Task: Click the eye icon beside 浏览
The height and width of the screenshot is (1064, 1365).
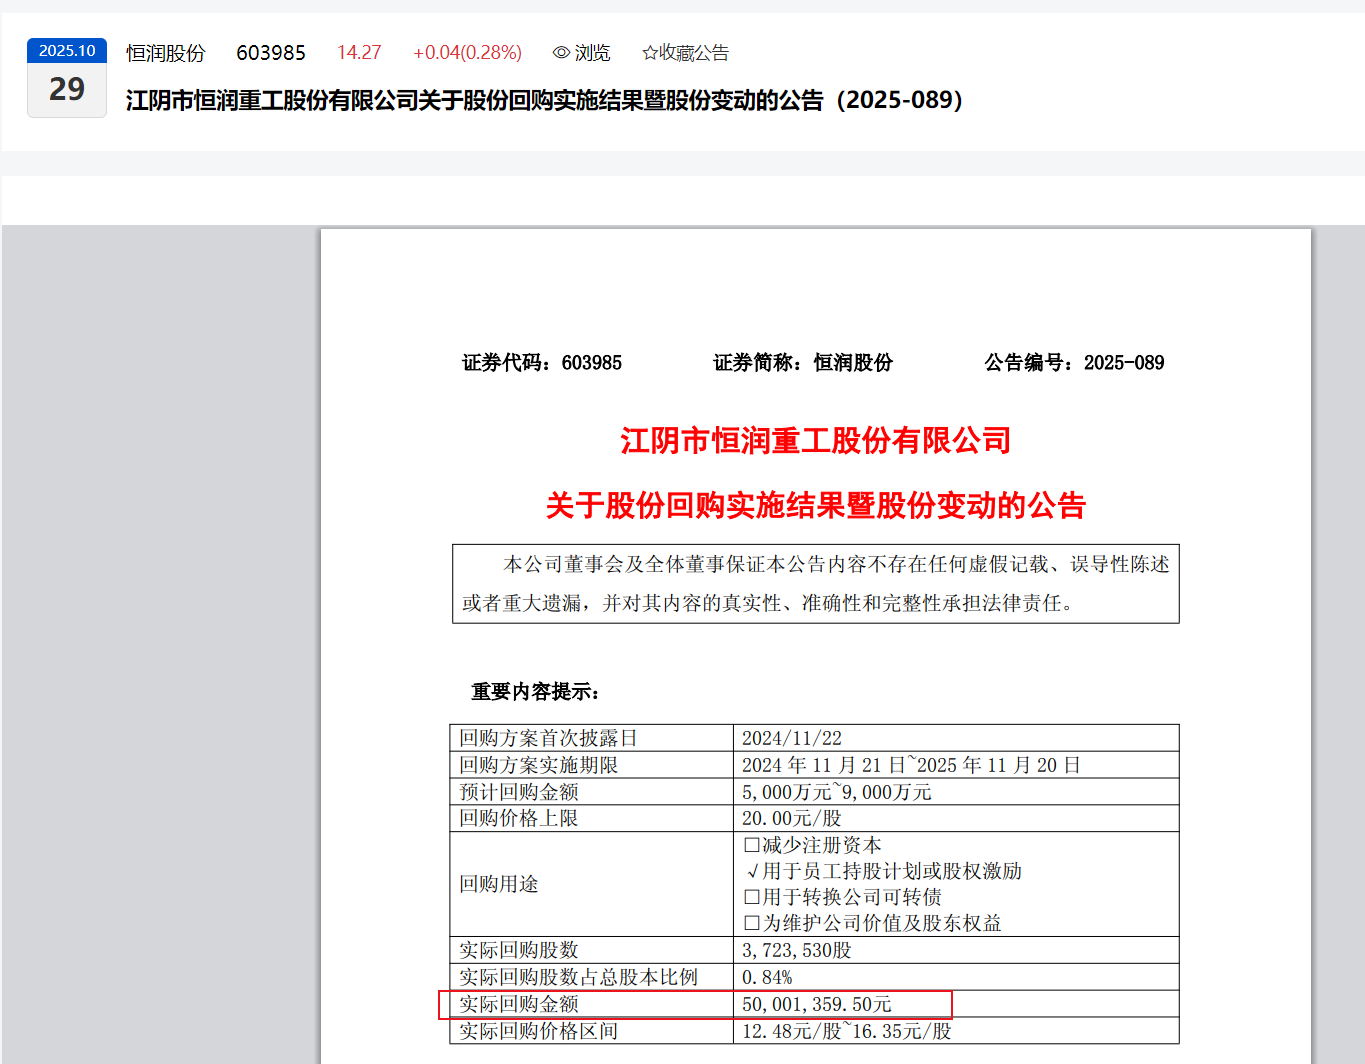Action: [x=561, y=52]
